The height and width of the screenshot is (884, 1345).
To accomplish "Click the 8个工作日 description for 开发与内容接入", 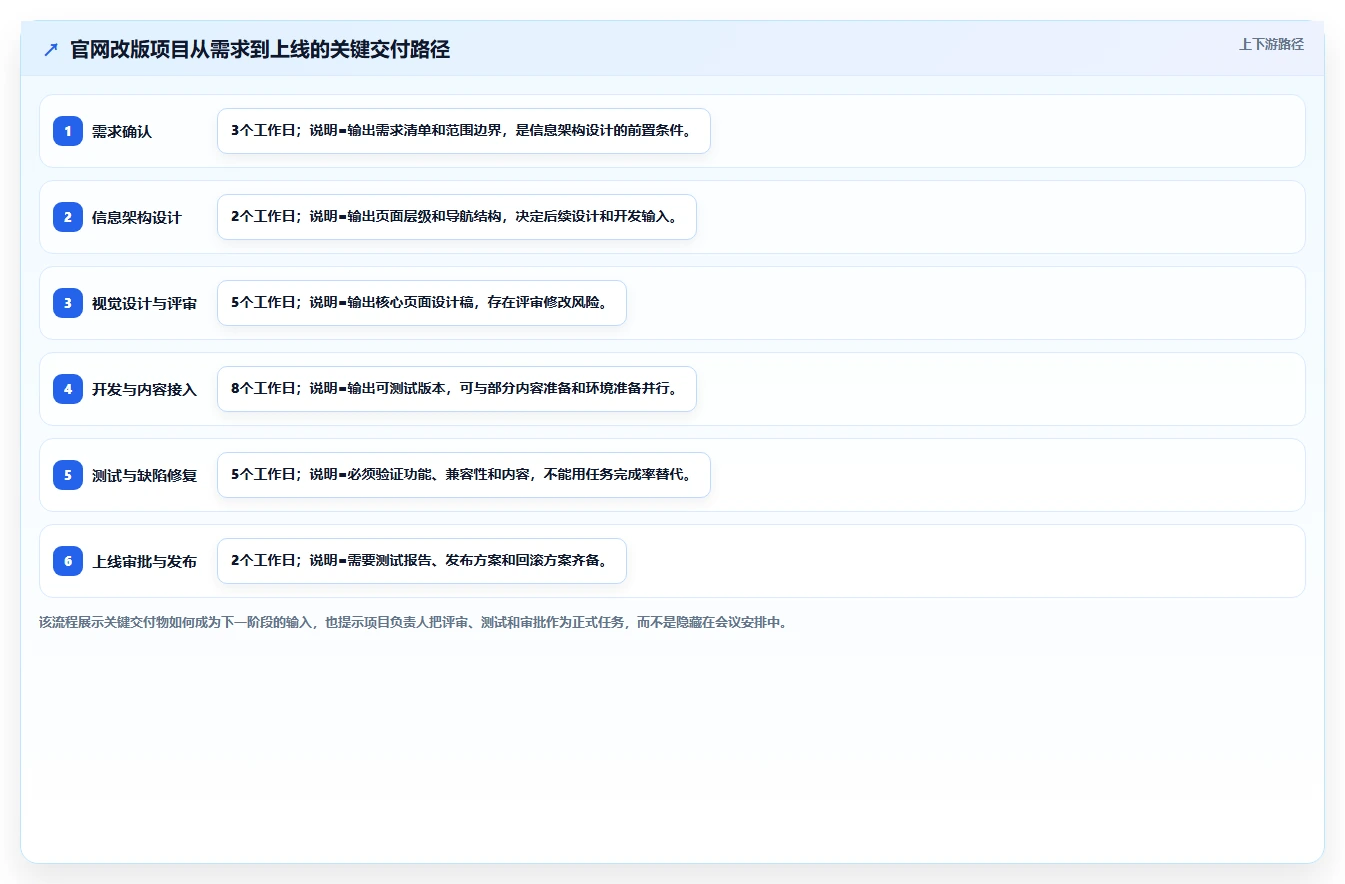I will pyautogui.click(x=457, y=389).
